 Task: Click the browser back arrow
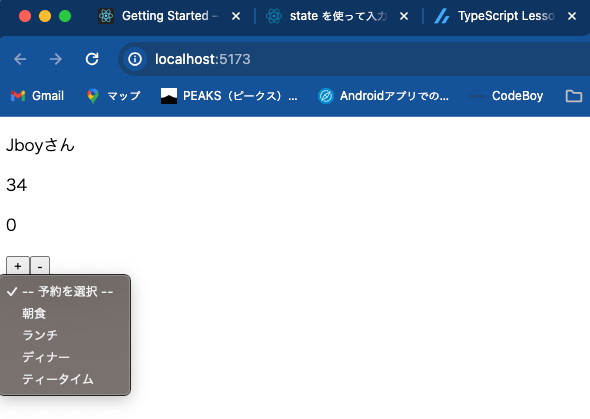20,59
